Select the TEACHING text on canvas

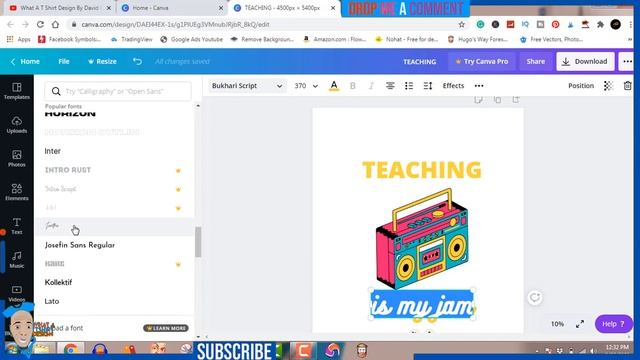(422, 170)
